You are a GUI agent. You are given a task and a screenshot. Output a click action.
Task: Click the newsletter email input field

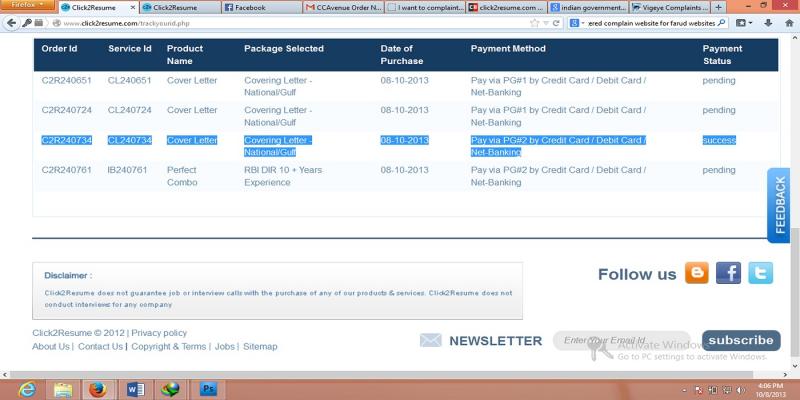coord(621,340)
